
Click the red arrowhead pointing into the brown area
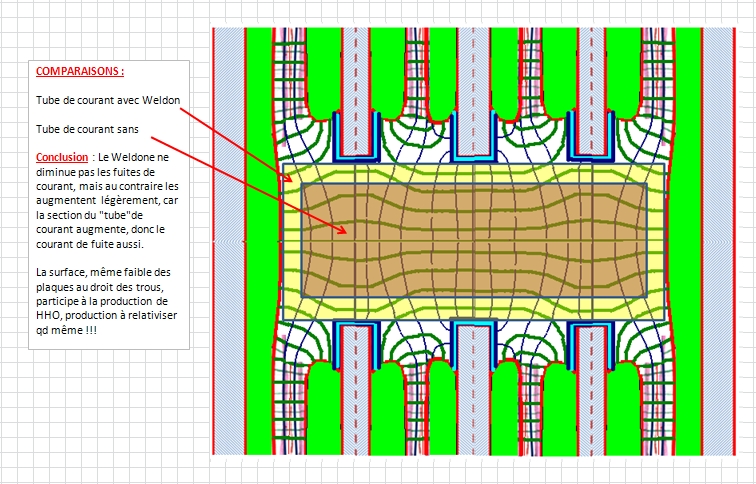click(344, 232)
